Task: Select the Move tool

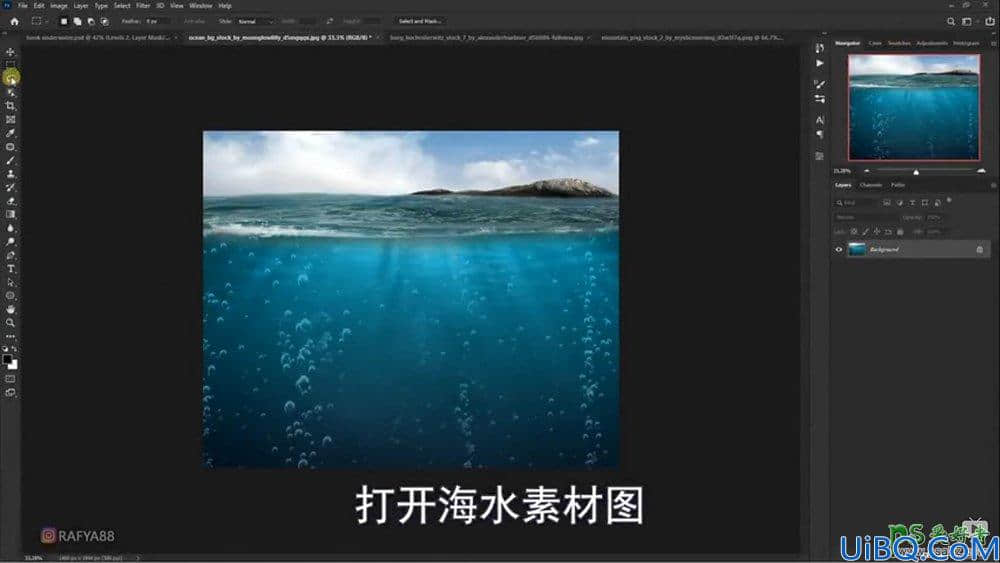Action: pos(10,52)
